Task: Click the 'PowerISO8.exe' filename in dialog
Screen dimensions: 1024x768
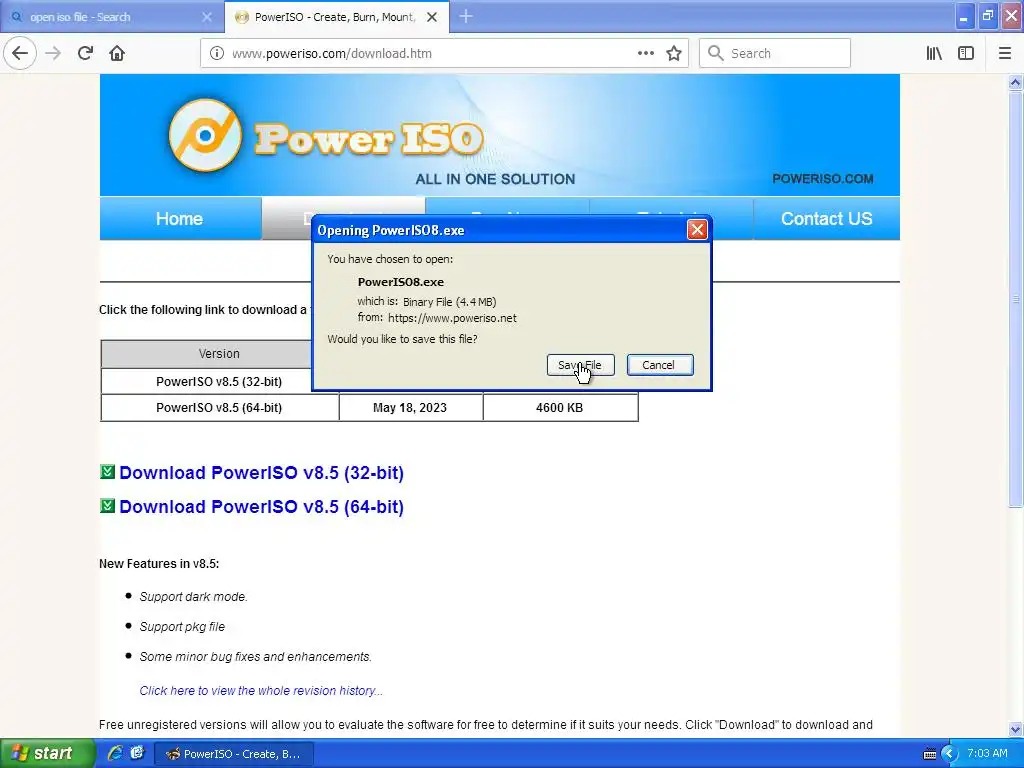Action: [x=401, y=282]
